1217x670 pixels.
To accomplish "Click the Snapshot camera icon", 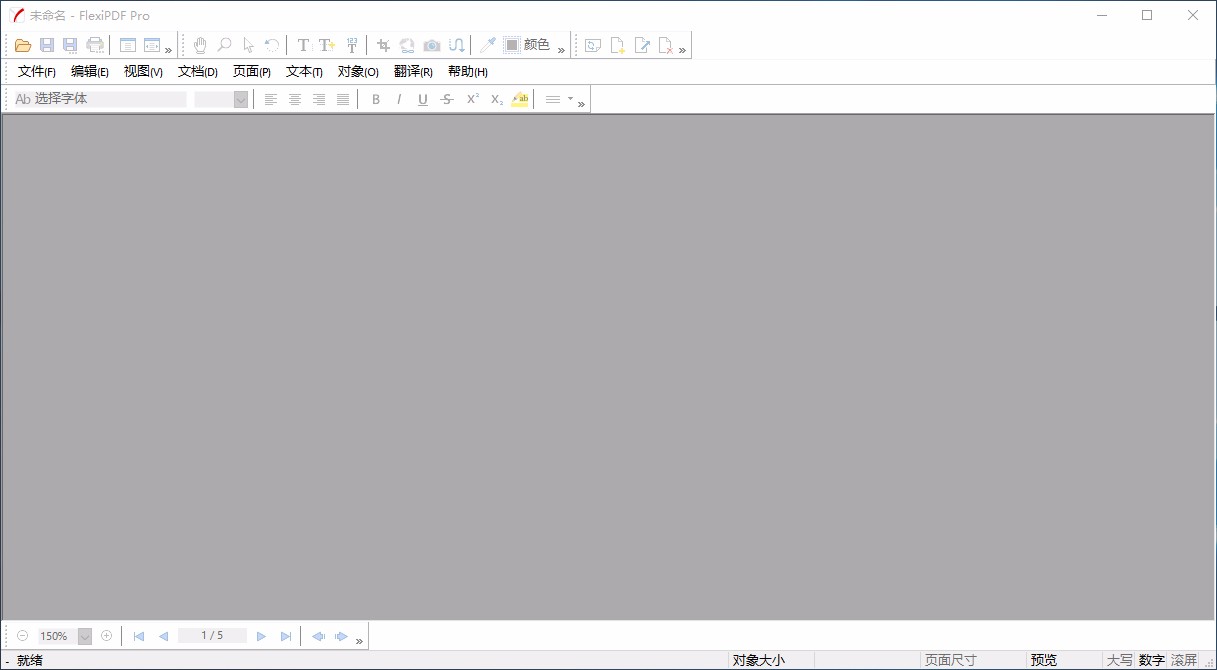I will point(432,45).
